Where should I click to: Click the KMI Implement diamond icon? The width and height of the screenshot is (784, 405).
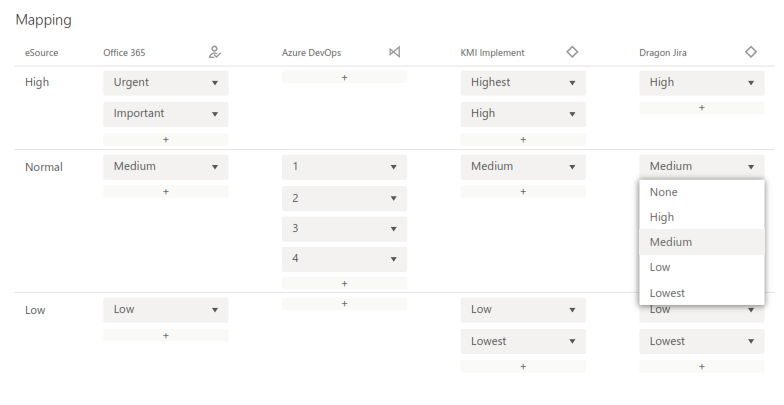point(572,52)
